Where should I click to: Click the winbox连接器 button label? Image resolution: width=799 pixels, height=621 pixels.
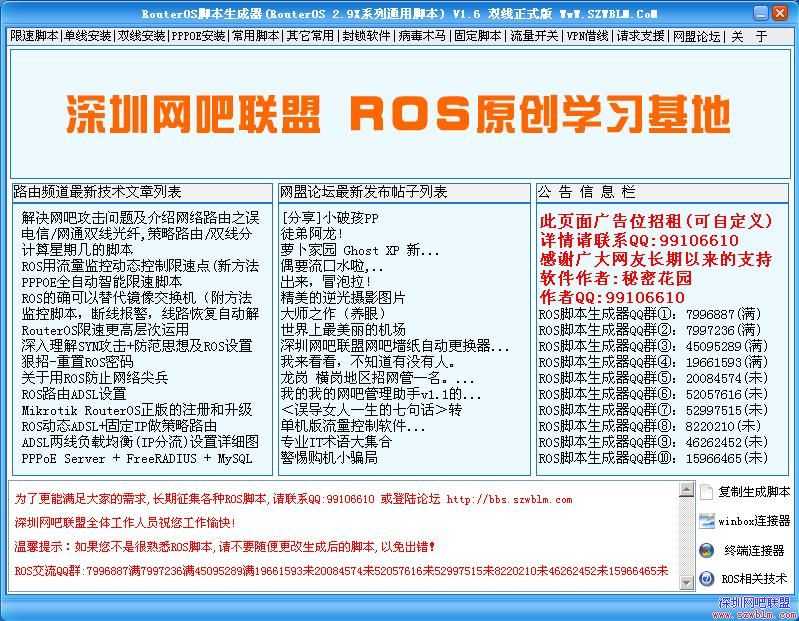754,521
